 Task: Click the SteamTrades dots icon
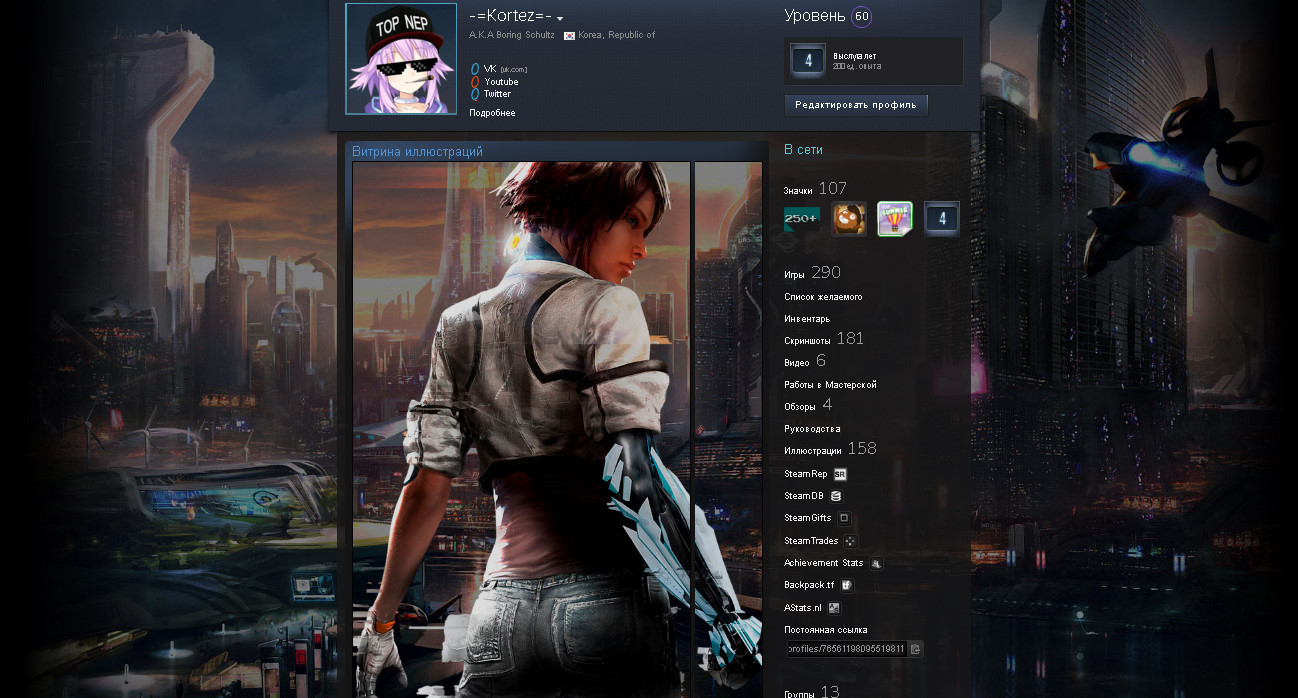coord(850,541)
